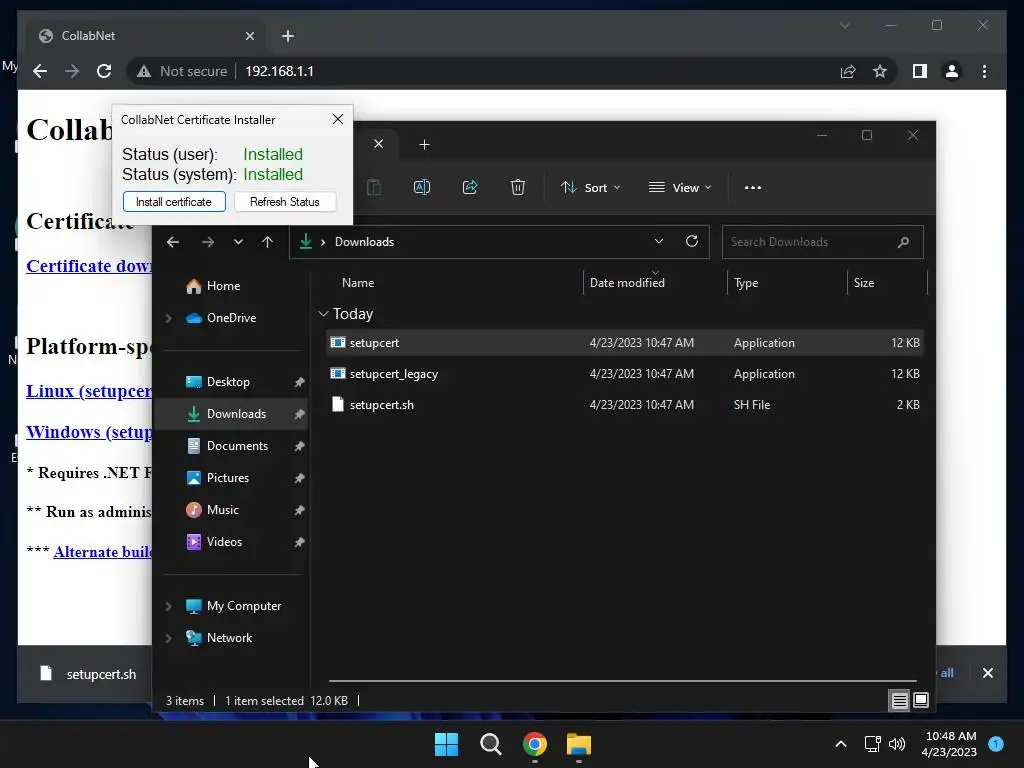
Task: Select the CollabNet browser tab
Action: pyautogui.click(x=144, y=36)
